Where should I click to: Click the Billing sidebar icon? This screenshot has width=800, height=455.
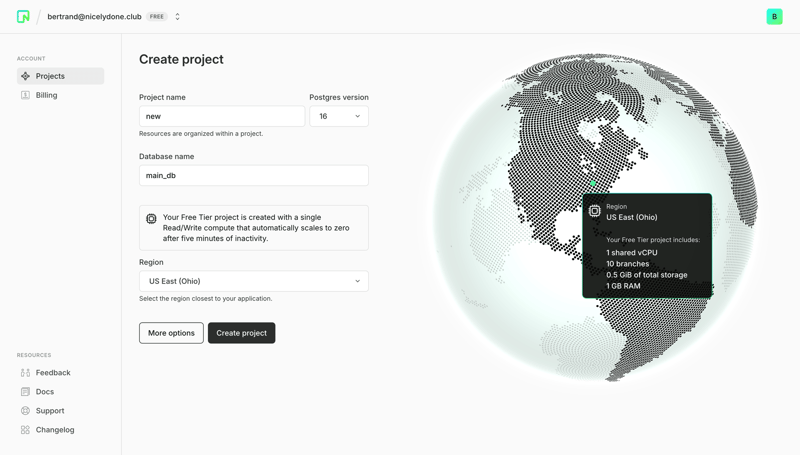(26, 95)
